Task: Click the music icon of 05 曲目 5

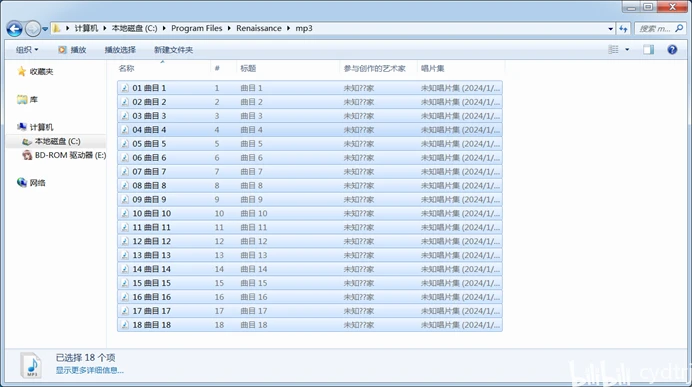Action: pyautogui.click(x=125, y=144)
